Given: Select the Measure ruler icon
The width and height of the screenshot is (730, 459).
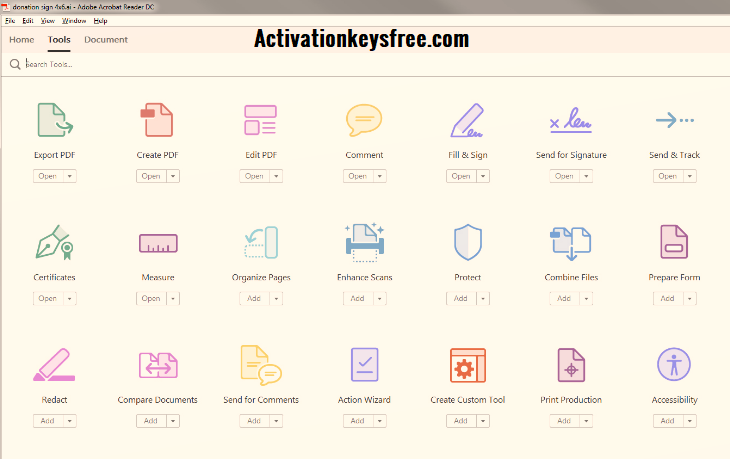Looking at the screenshot, I should pos(158,243).
